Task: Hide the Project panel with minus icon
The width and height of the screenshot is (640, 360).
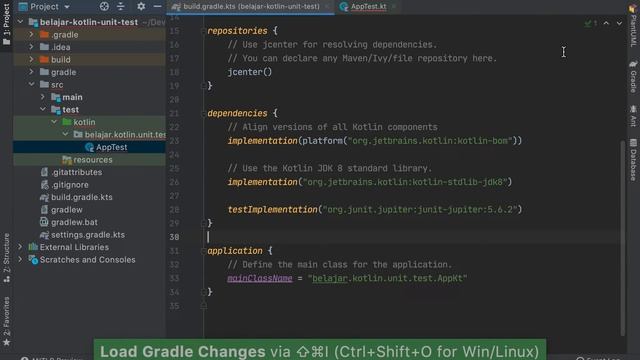Action: 157,6
